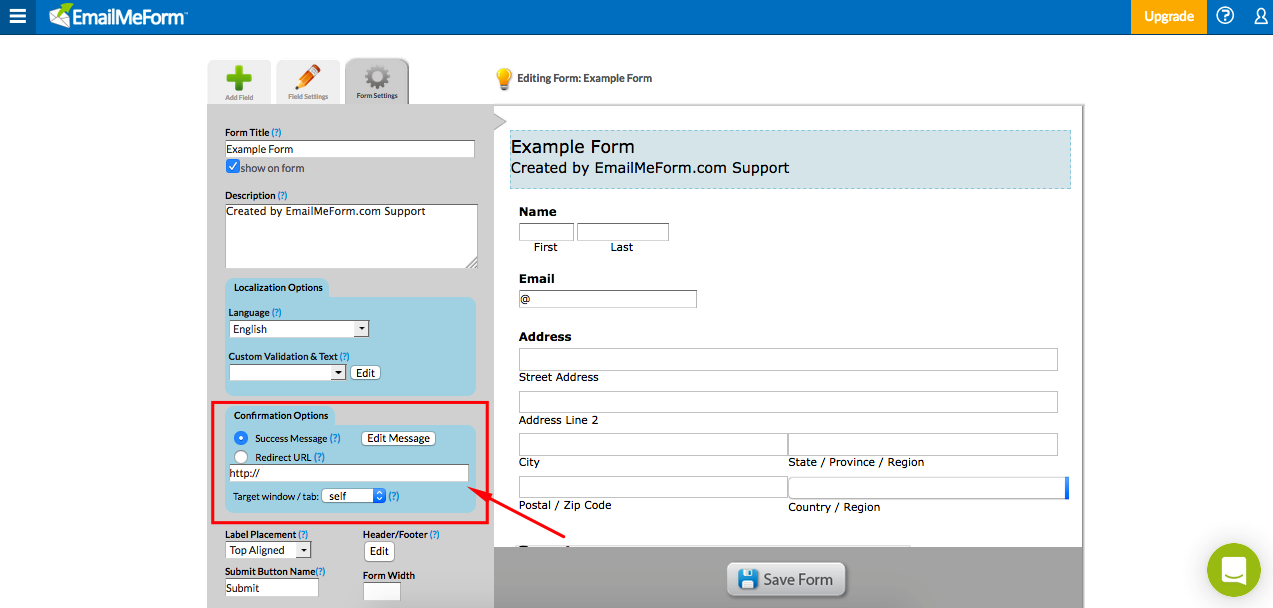Open the Label Placement dropdown
The width and height of the screenshot is (1273, 608).
click(x=268, y=550)
